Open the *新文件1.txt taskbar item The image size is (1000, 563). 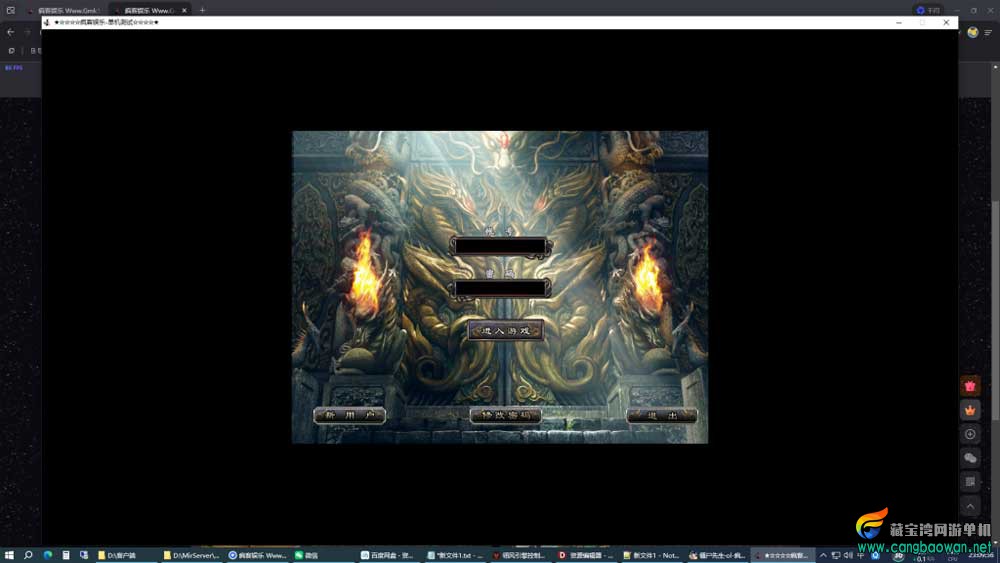(455, 555)
